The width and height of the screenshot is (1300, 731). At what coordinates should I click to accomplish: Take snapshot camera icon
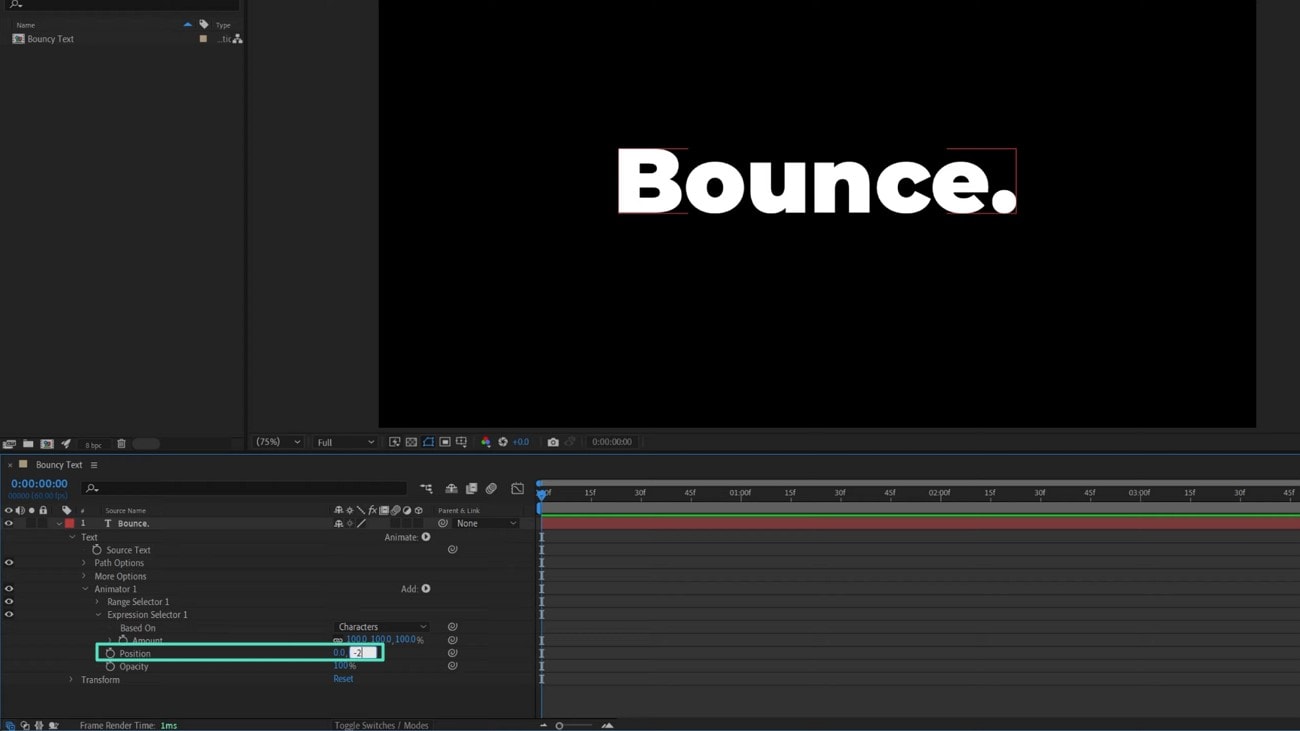553,442
